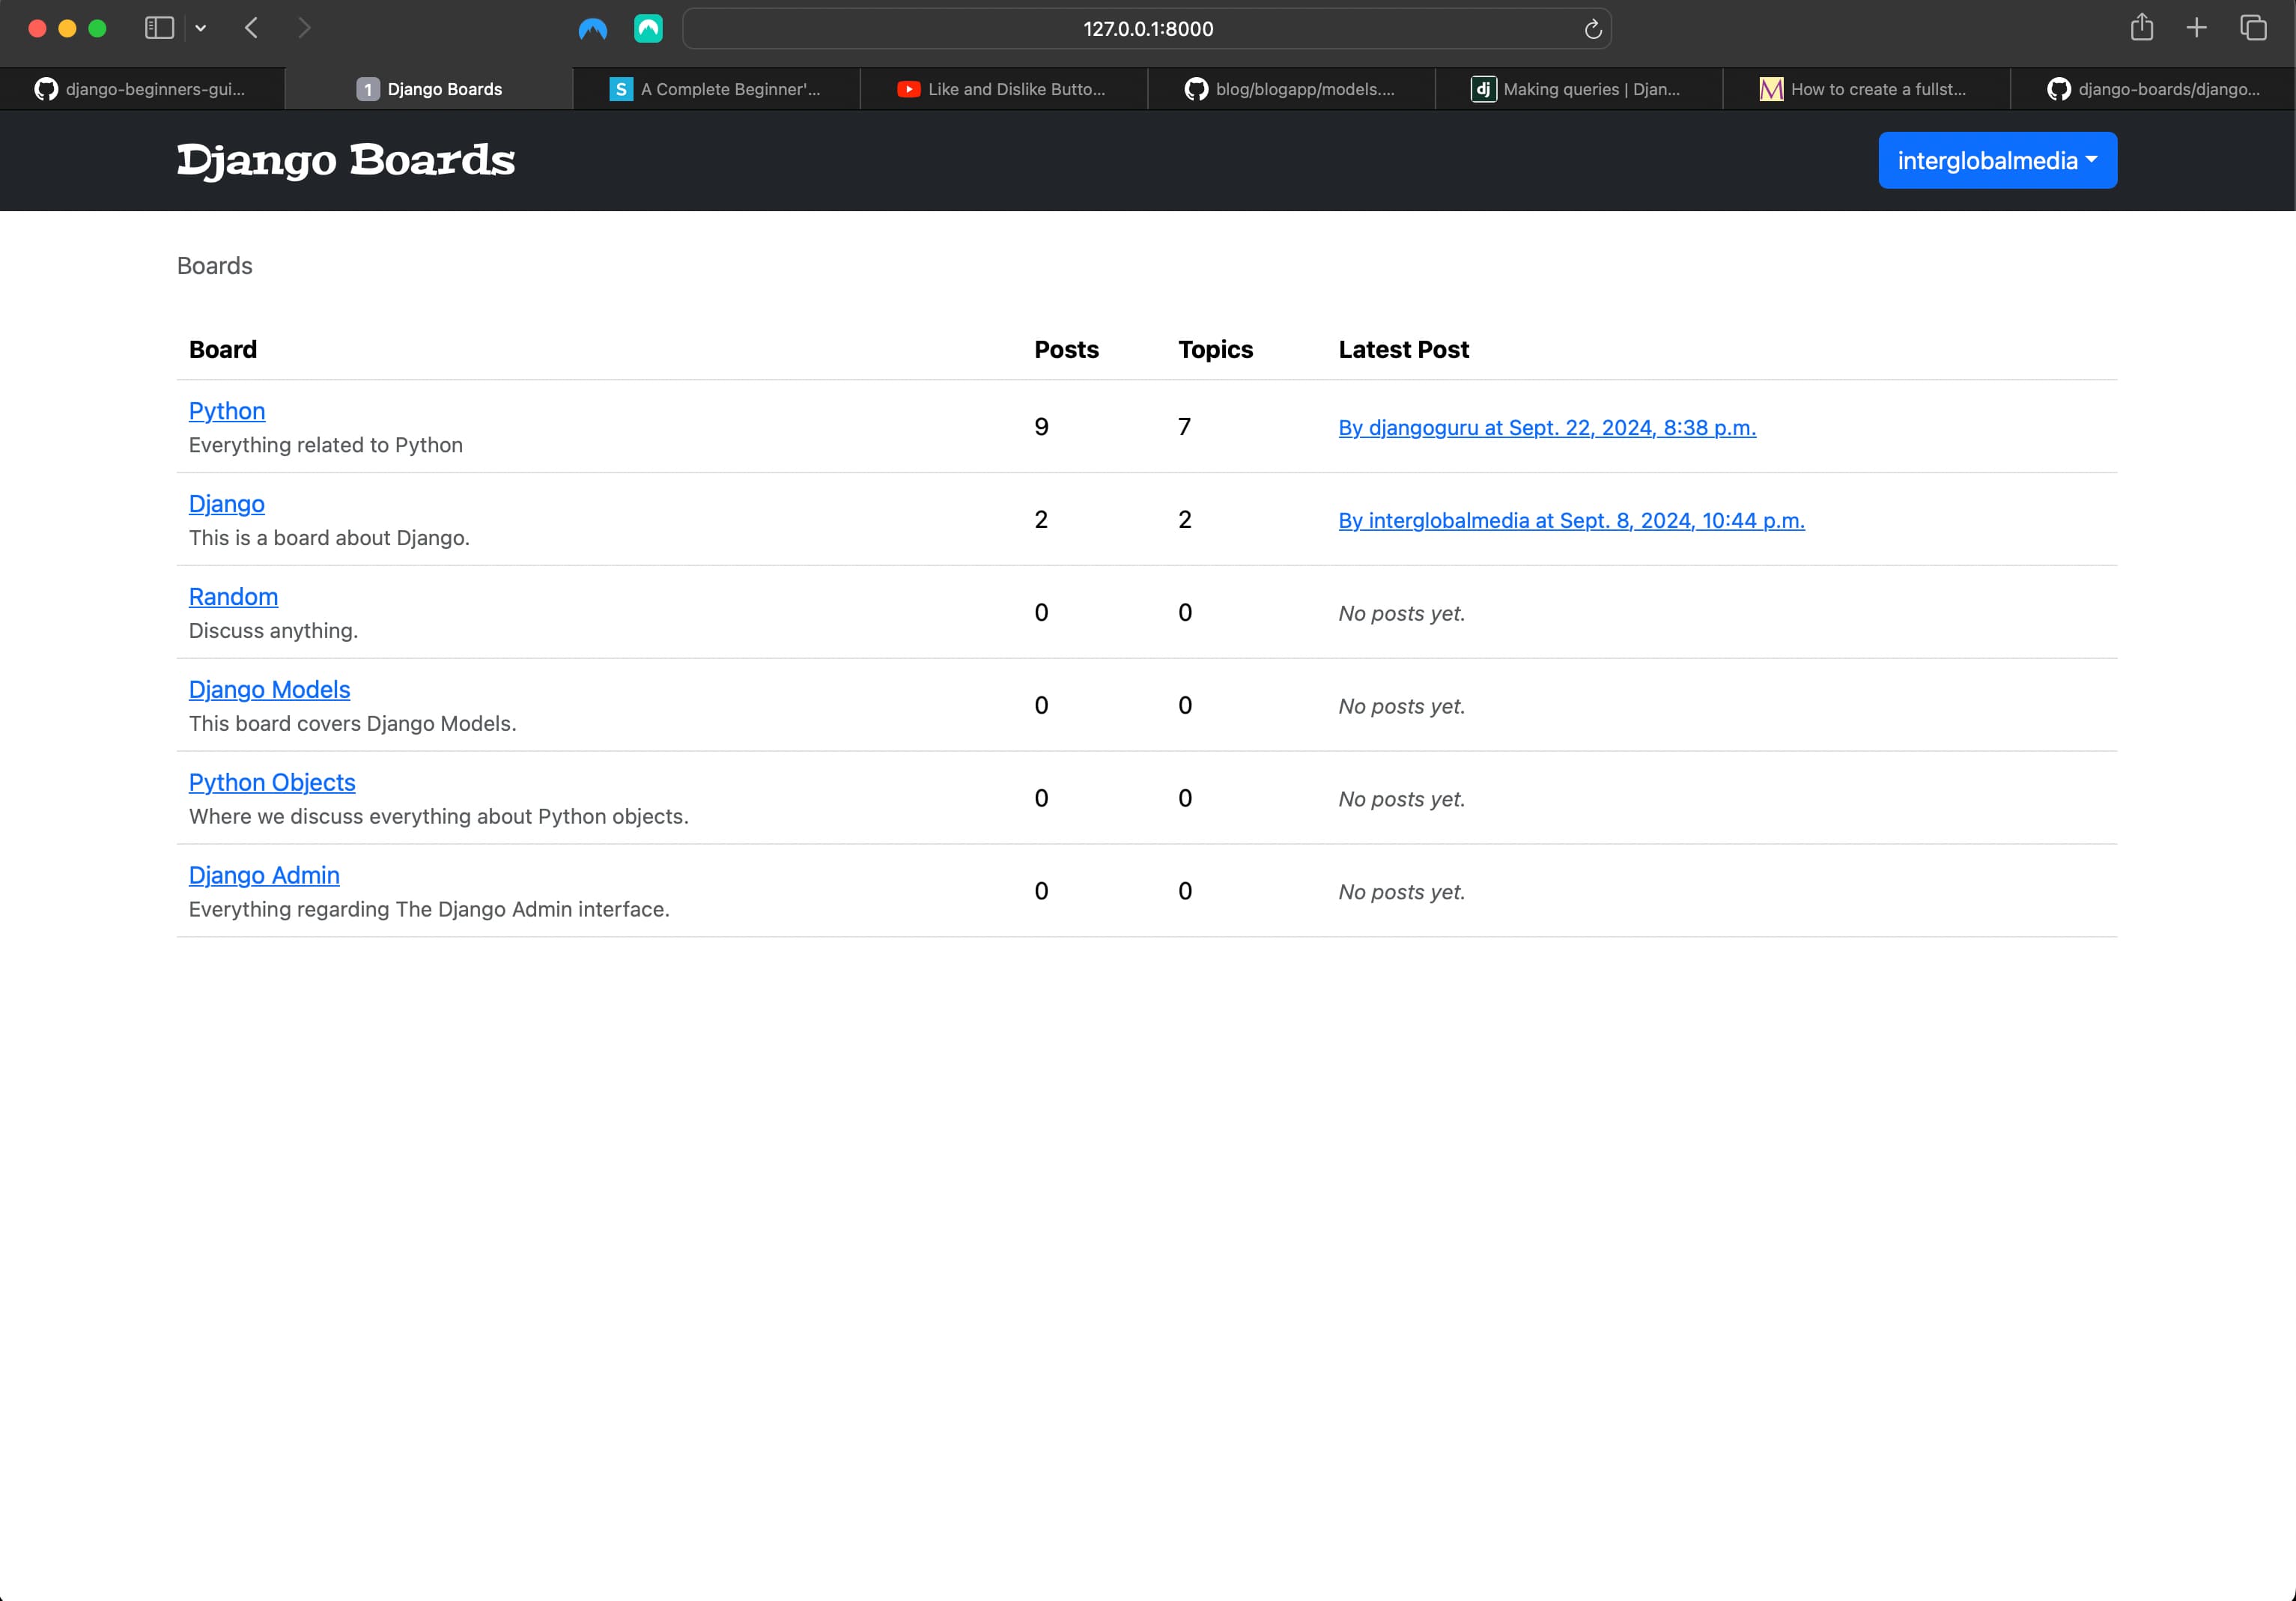Open latest post by djangoguru
Image resolution: width=2296 pixels, height=1601 pixels.
coord(1547,428)
